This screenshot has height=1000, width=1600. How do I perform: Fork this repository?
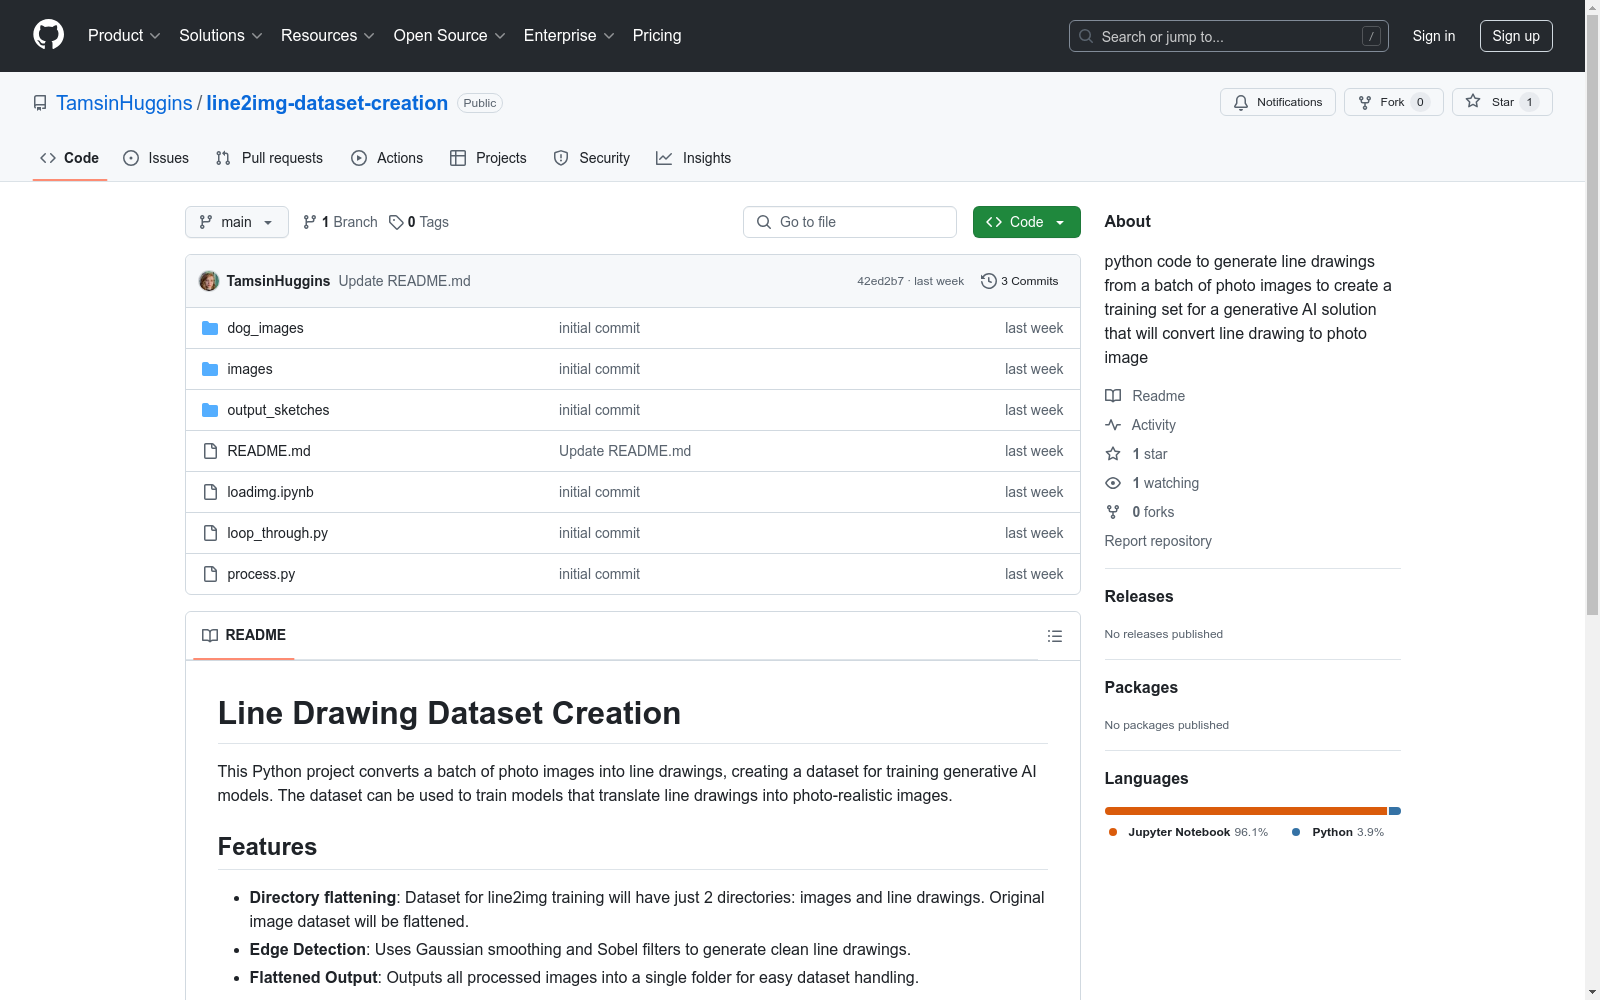click(x=1394, y=102)
